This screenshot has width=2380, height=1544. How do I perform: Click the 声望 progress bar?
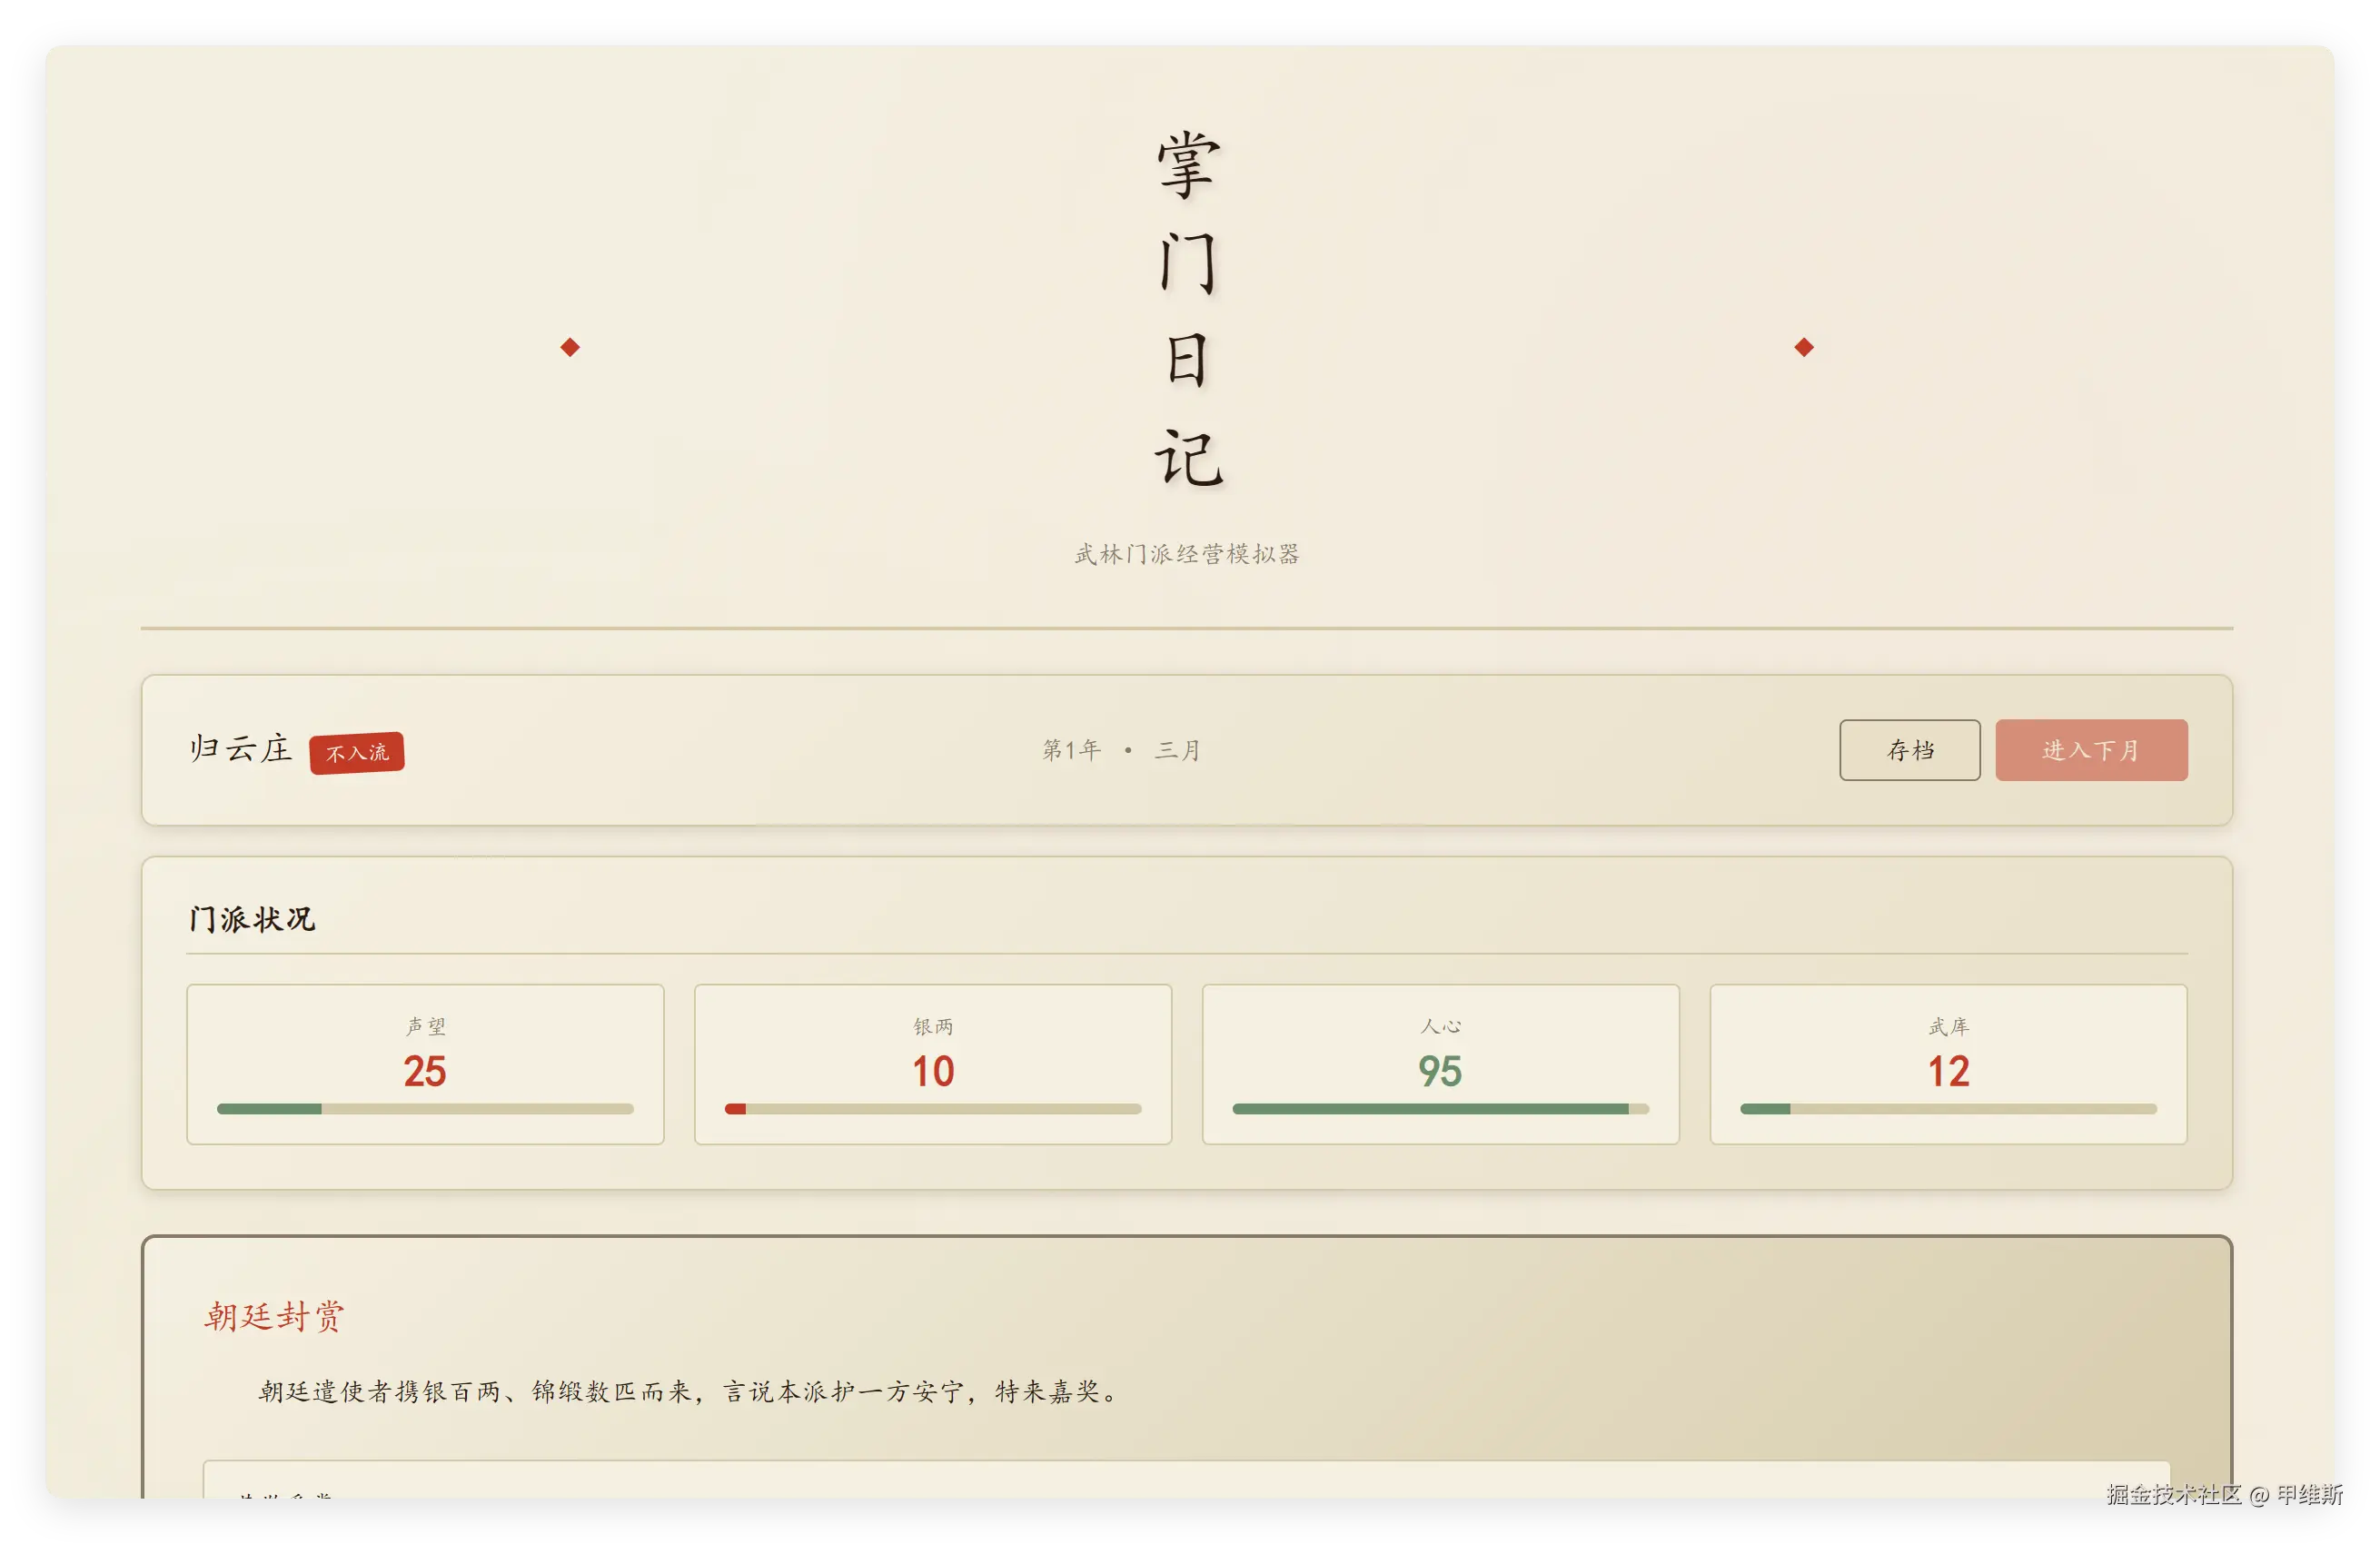(x=425, y=1109)
